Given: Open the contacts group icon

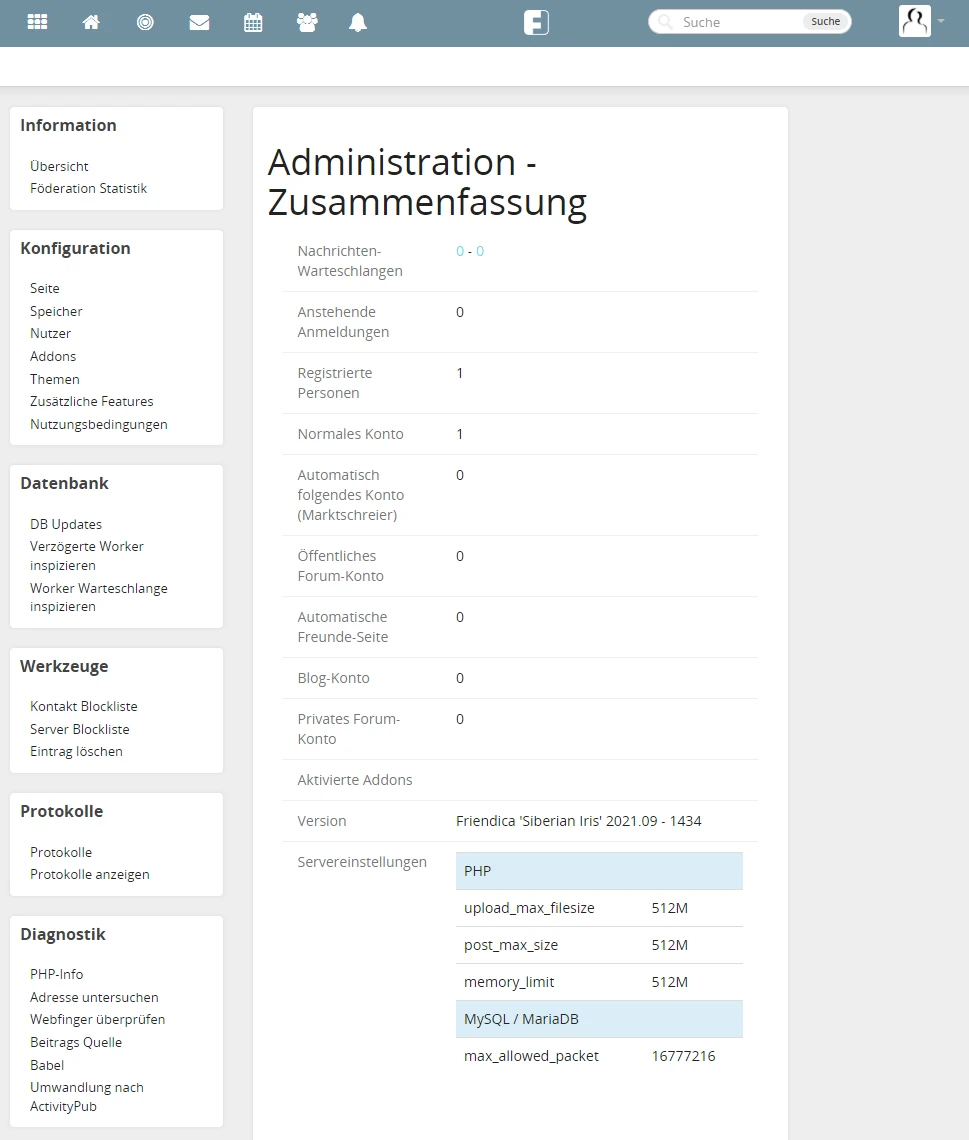Looking at the screenshot, I should tap(307, 22).
